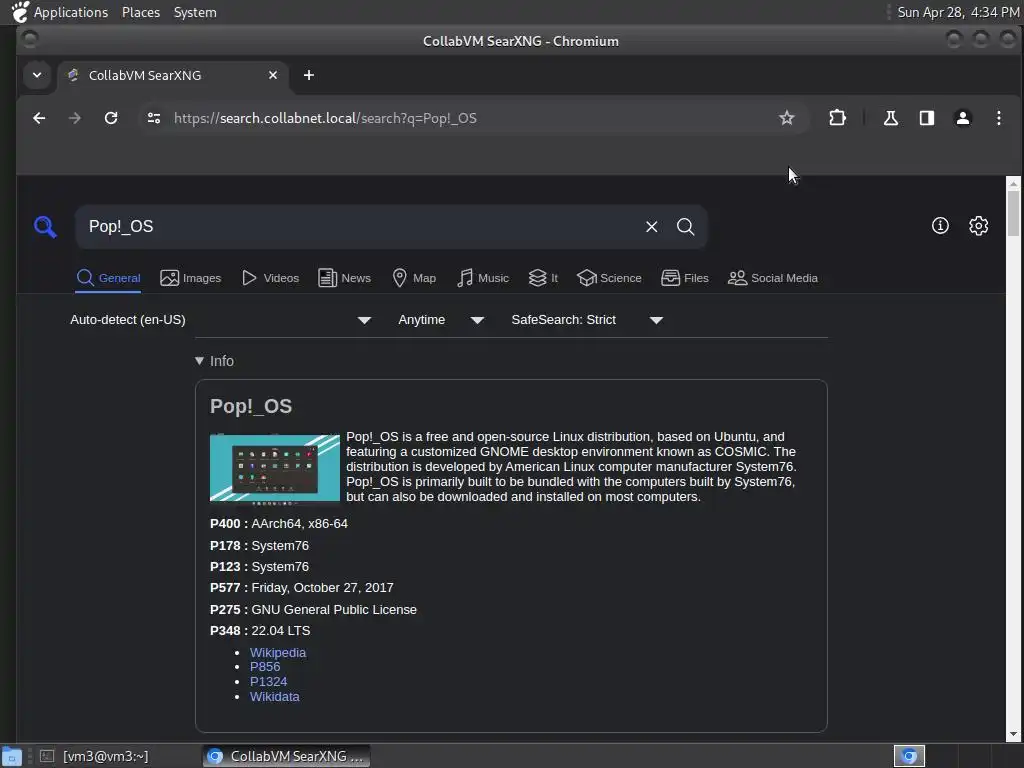This screenshot has height=768, width=1024.
Task: Click the SearXNG magnifier logo
Action: tap(45, 227)
